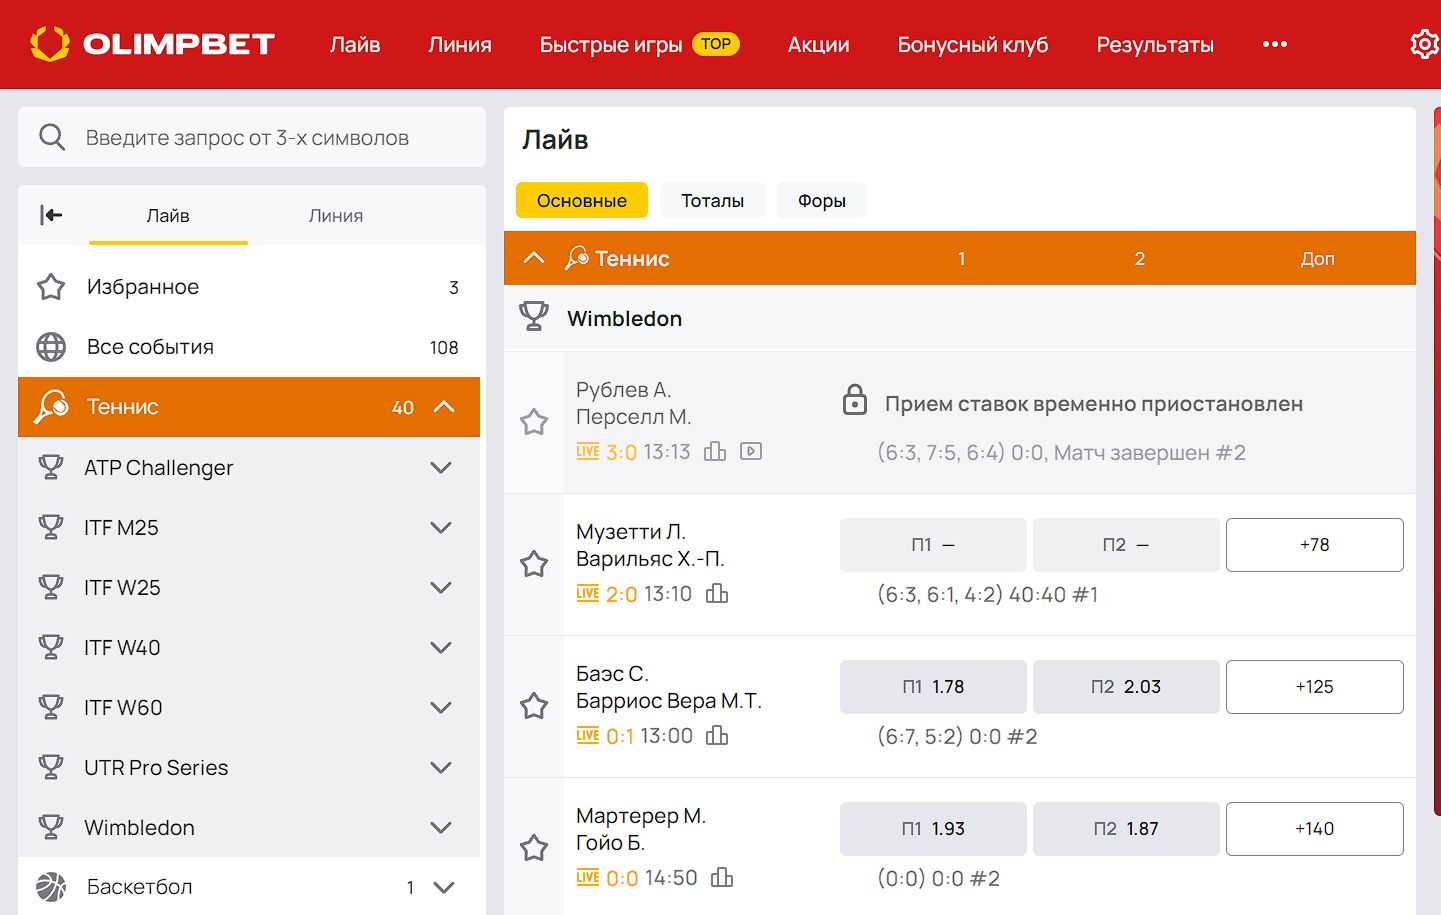1441x915 pixels.
Task: Open statistics icon for Баэс match
Action: 717,736
